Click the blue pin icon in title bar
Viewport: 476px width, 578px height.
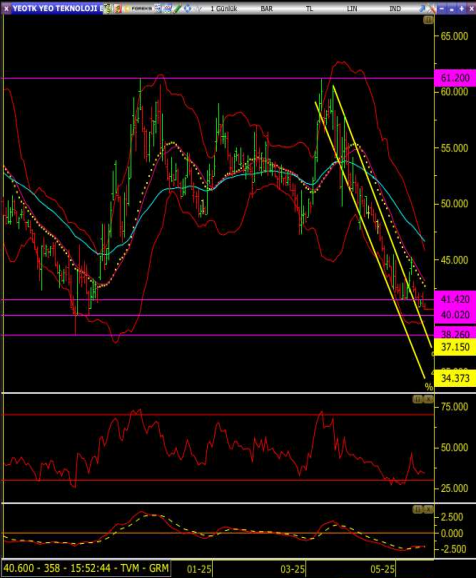[423, 8]
